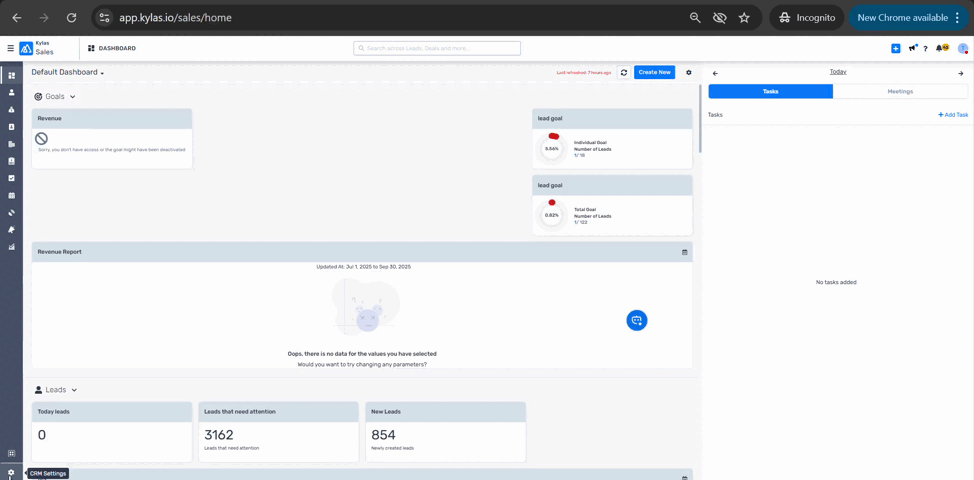Open the Leads that need attention card
The height and width of the screenshot is (480, 974).
[278, 432]
